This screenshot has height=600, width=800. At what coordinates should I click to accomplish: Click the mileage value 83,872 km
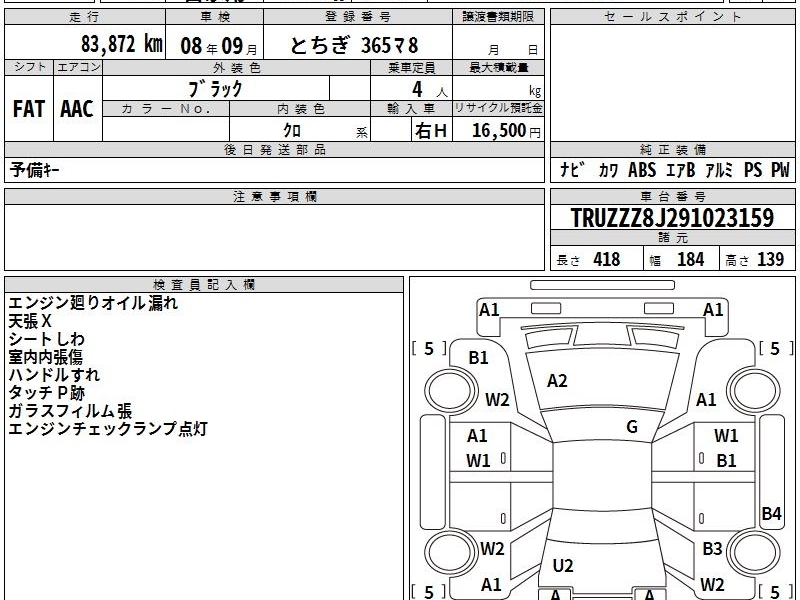coord(122,44)
